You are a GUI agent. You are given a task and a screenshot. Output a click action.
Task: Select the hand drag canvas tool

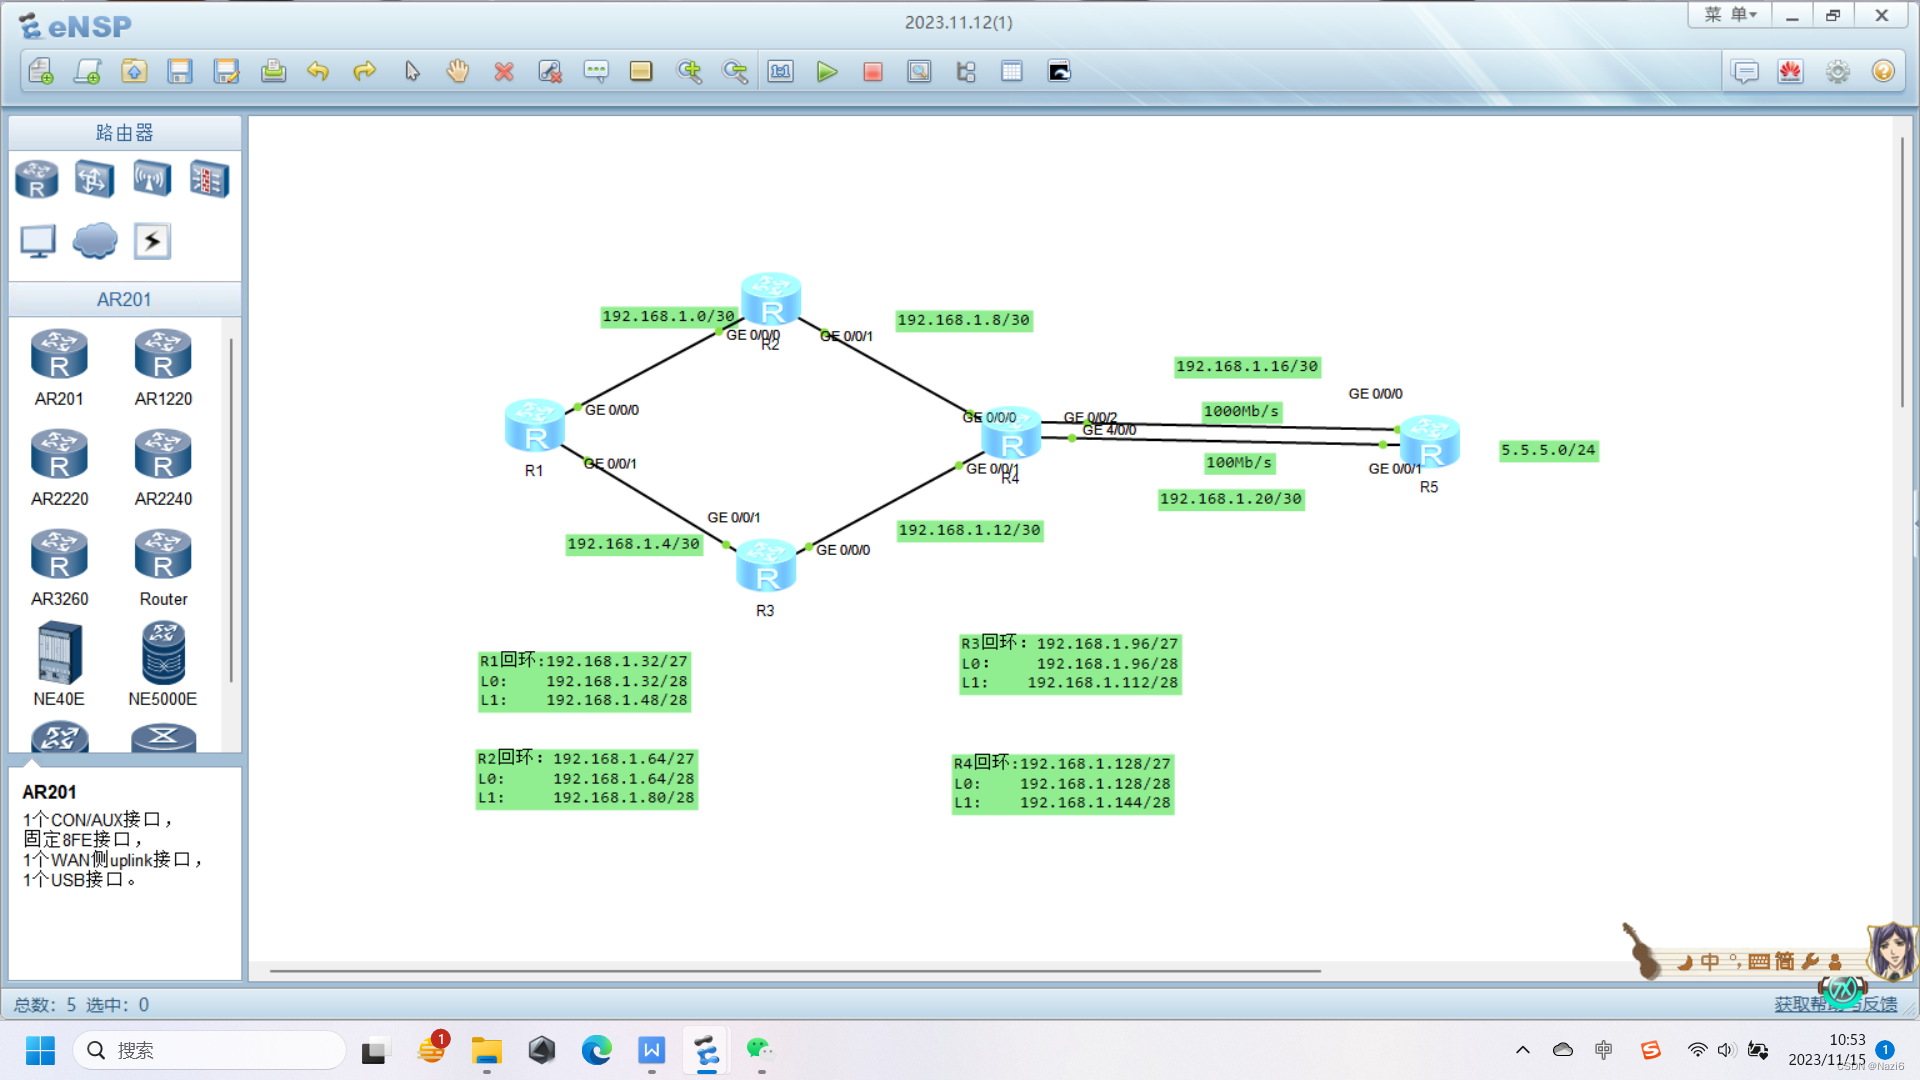click(x=457, y=71)
